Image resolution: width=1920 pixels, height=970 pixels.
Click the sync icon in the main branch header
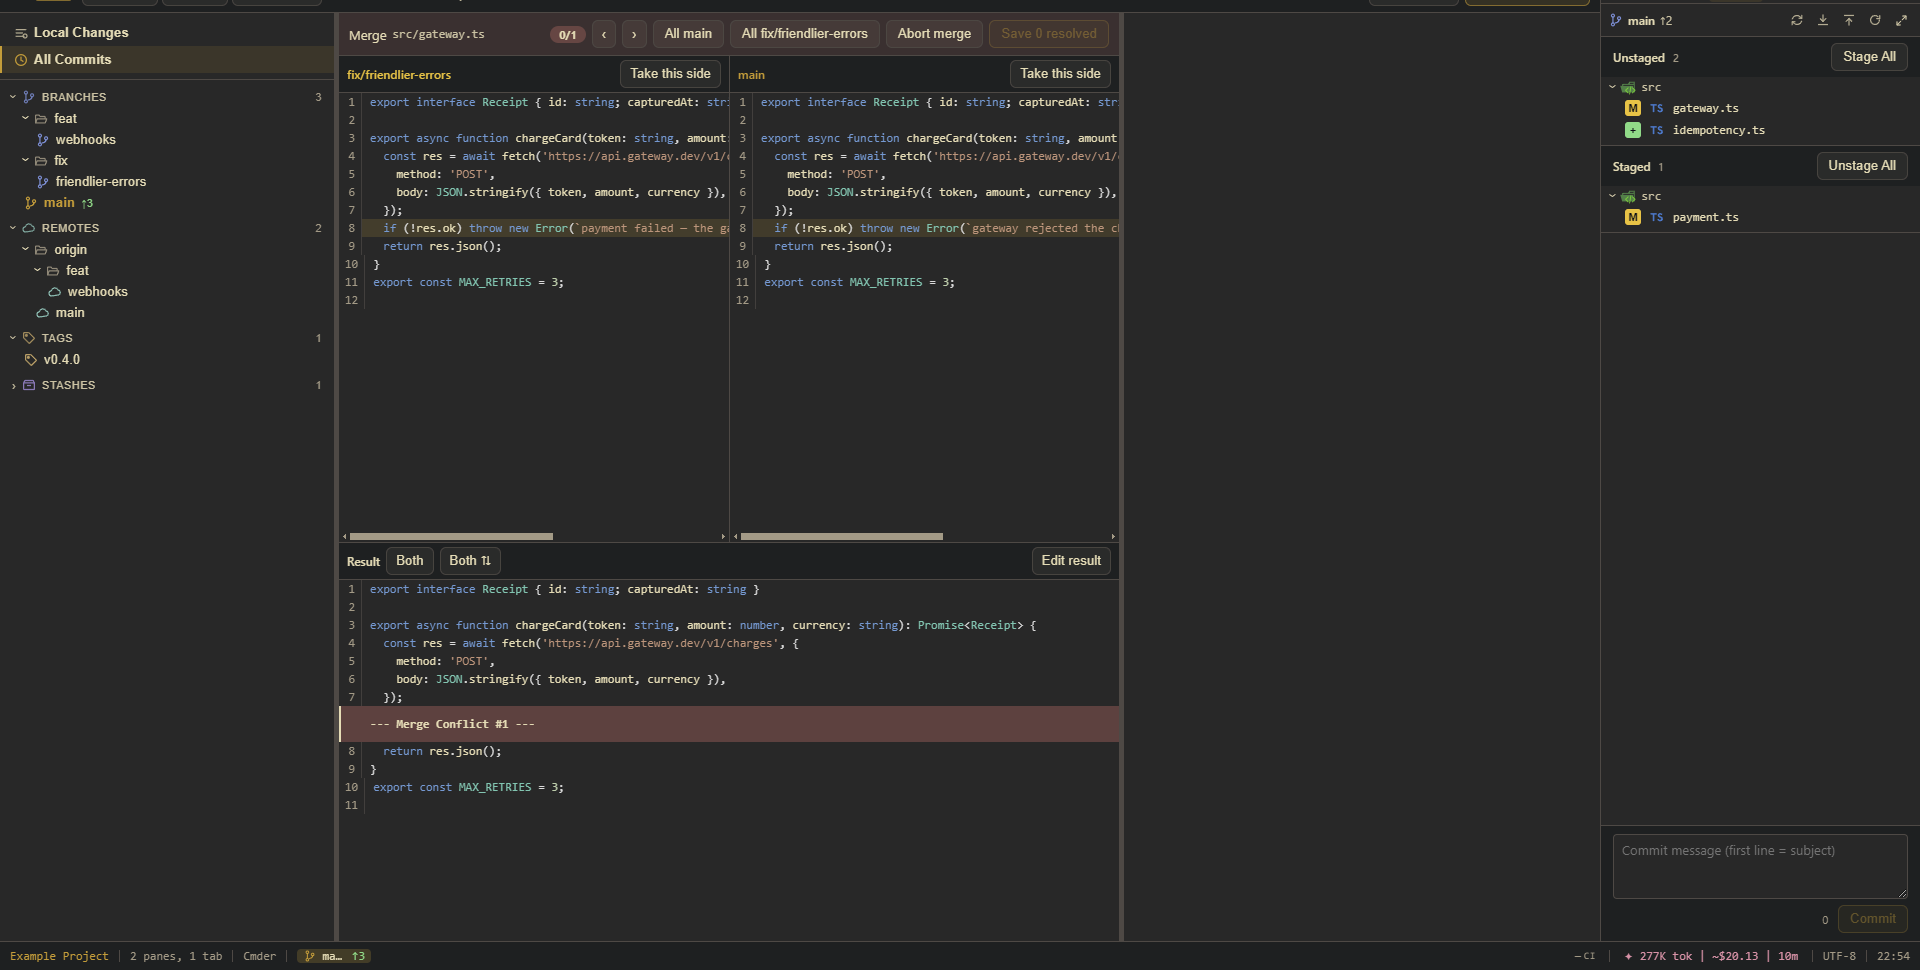[1797, 20]
